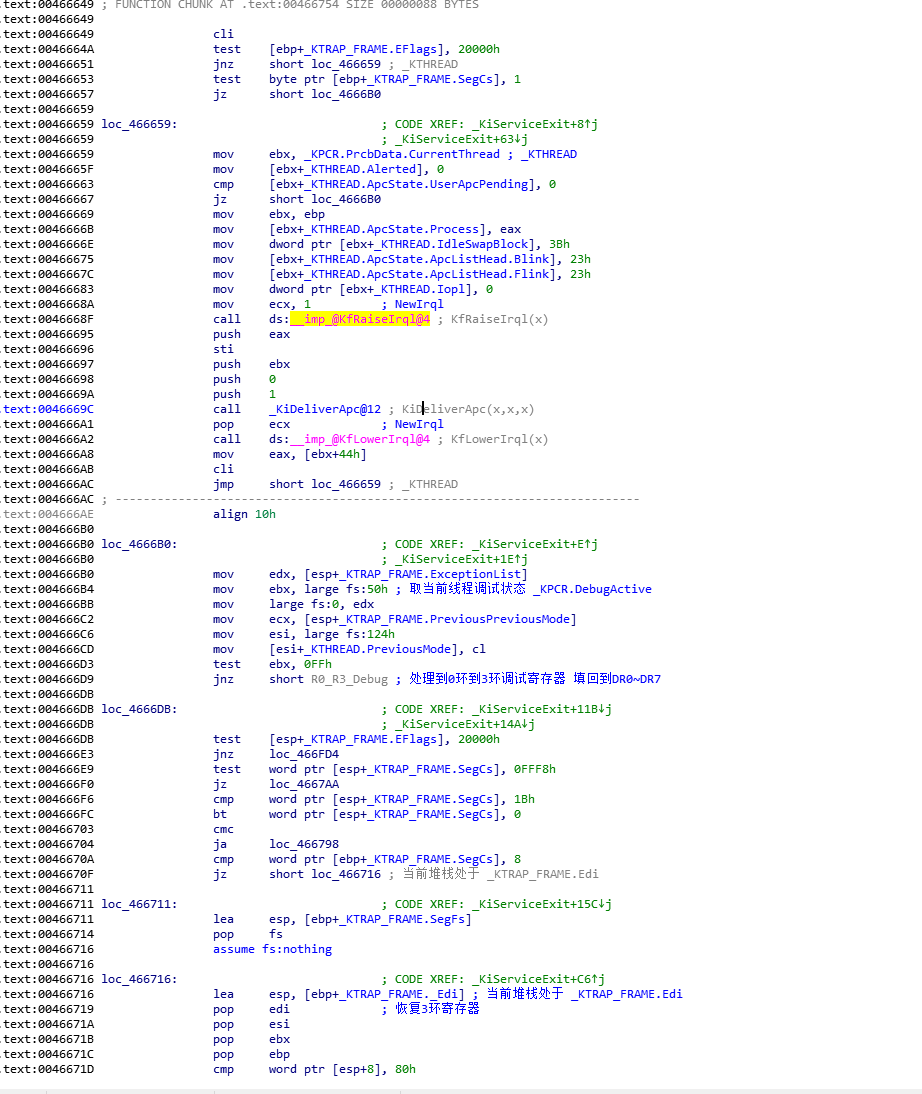Image resolution: width=922 pixels, height=1094 pixels.
Task: Click the highlighted __imp_@KfRaiseIrql@4 operand
Action: 360,319
